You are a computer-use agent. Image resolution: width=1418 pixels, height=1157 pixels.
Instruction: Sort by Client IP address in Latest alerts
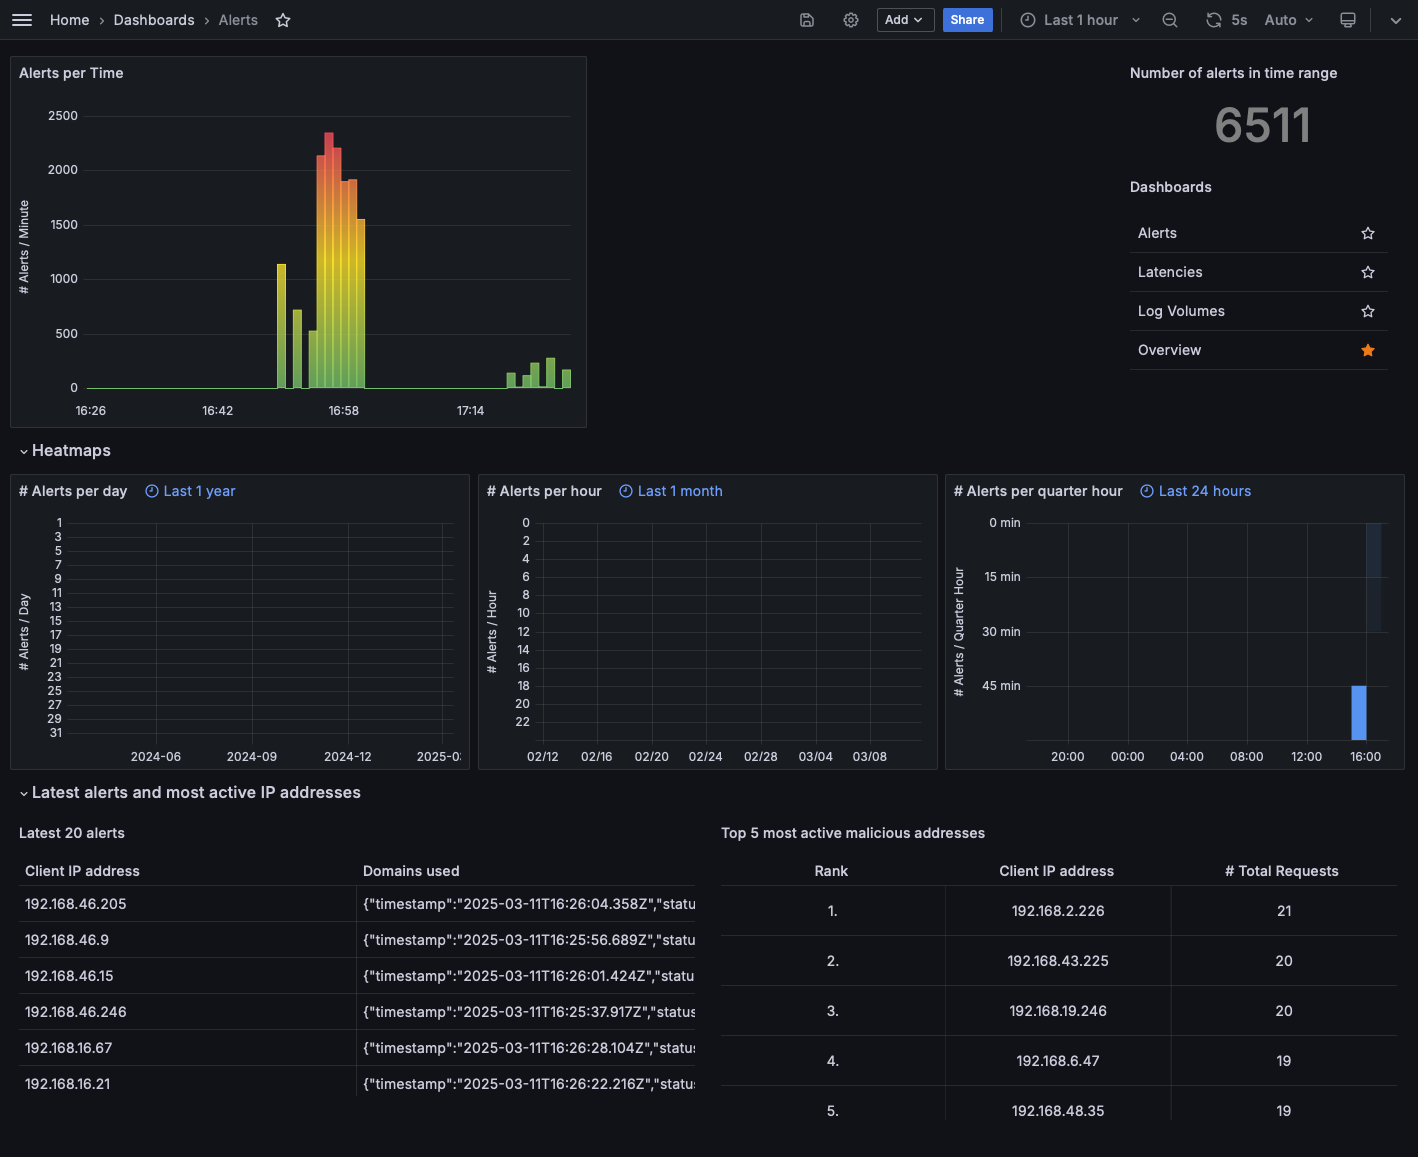pyautogui.click(x=82, y=871)
